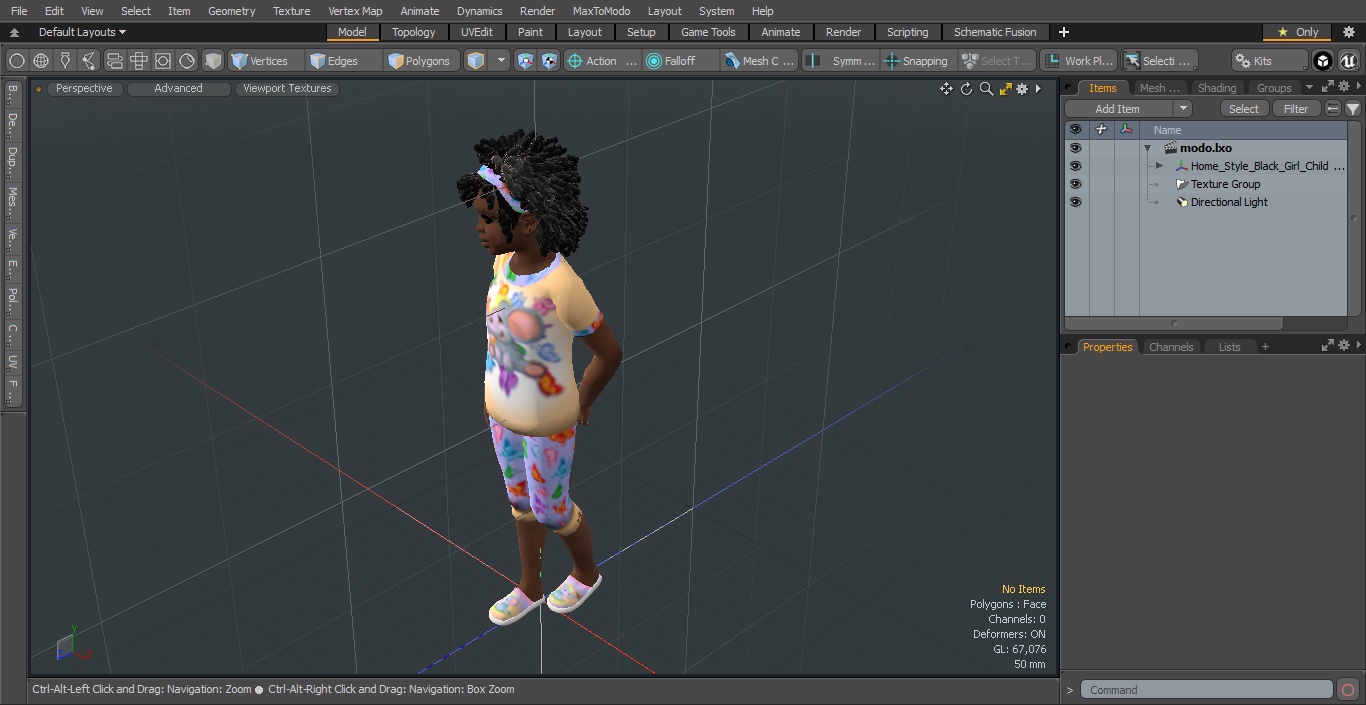Screen dimensions: 1366x705
Task: Click the Kits button
Action: point(1270,61)
